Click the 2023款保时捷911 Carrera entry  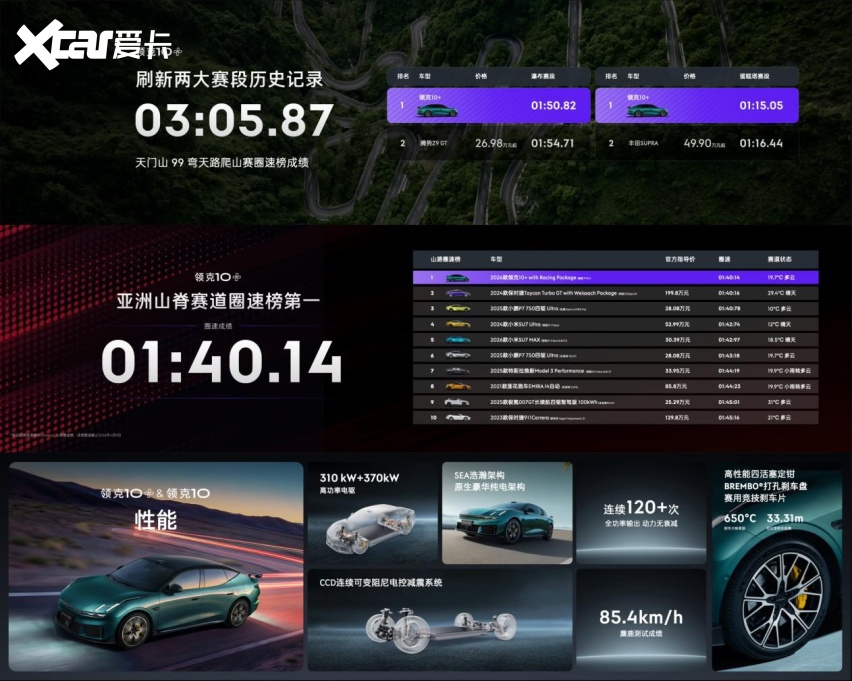[x=538, y=418]
